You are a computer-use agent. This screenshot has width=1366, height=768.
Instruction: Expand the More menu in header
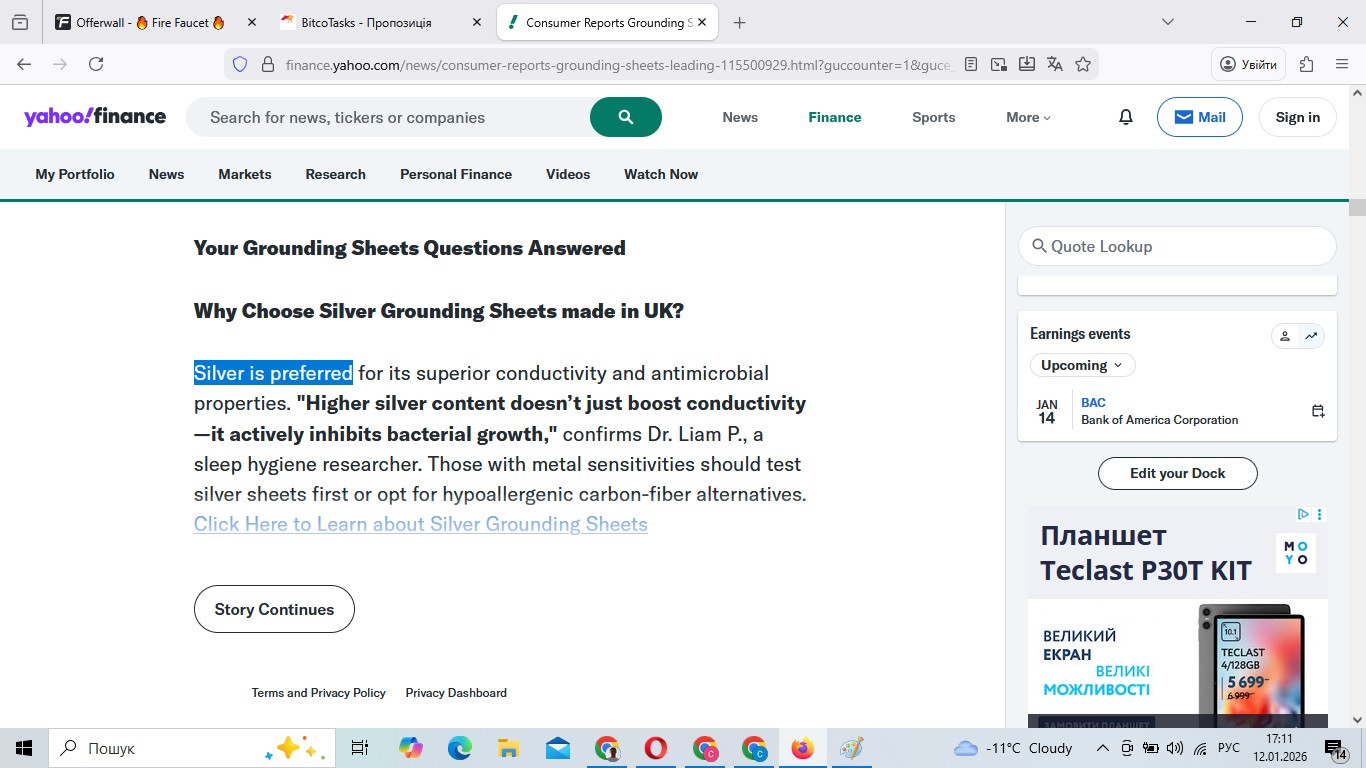1029,117
